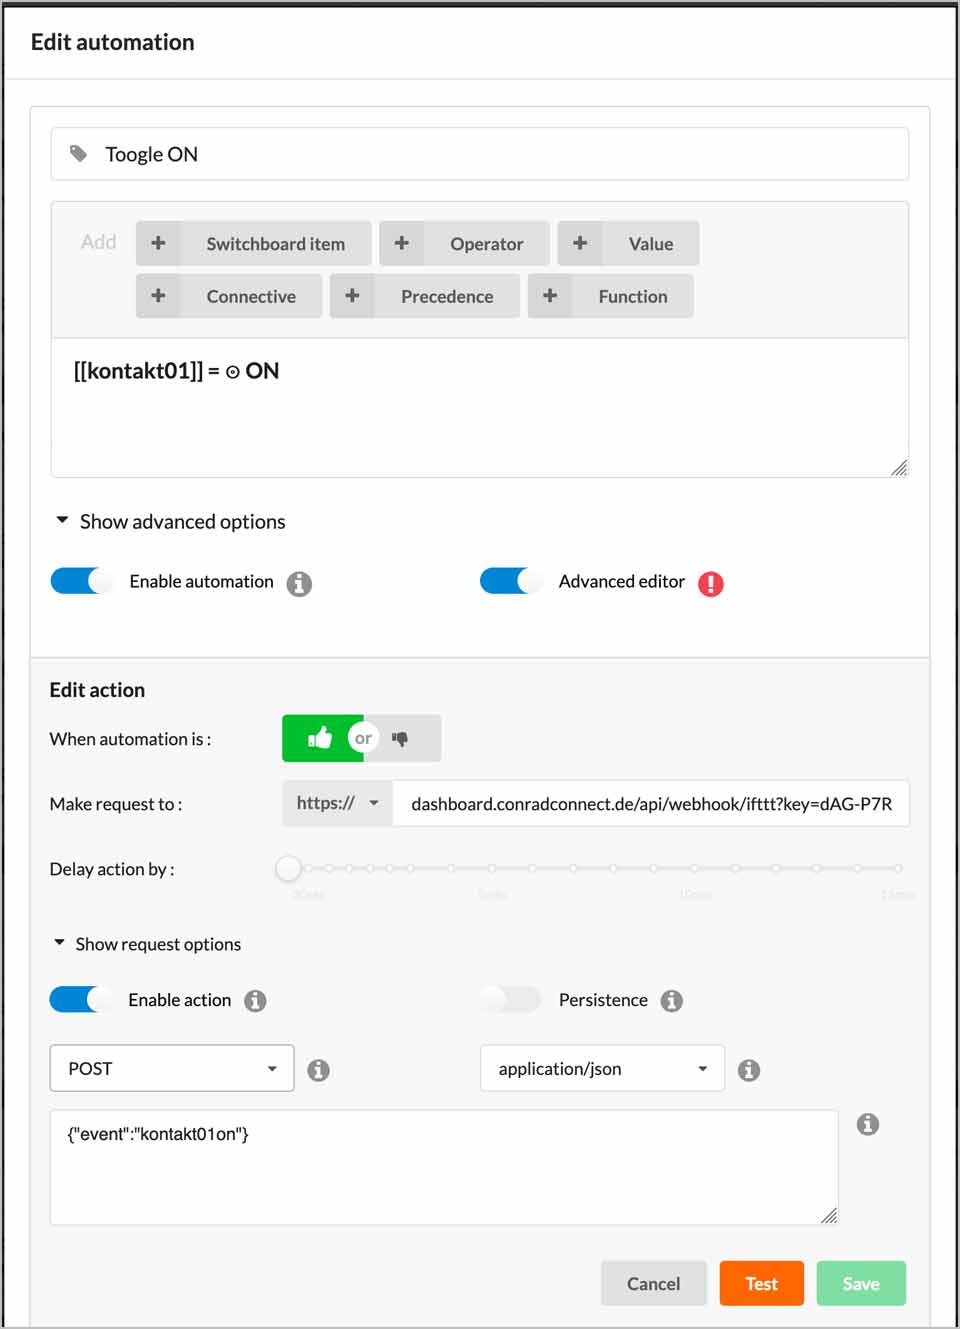Click the 'When automation is :' label

[x=130, y=739]
